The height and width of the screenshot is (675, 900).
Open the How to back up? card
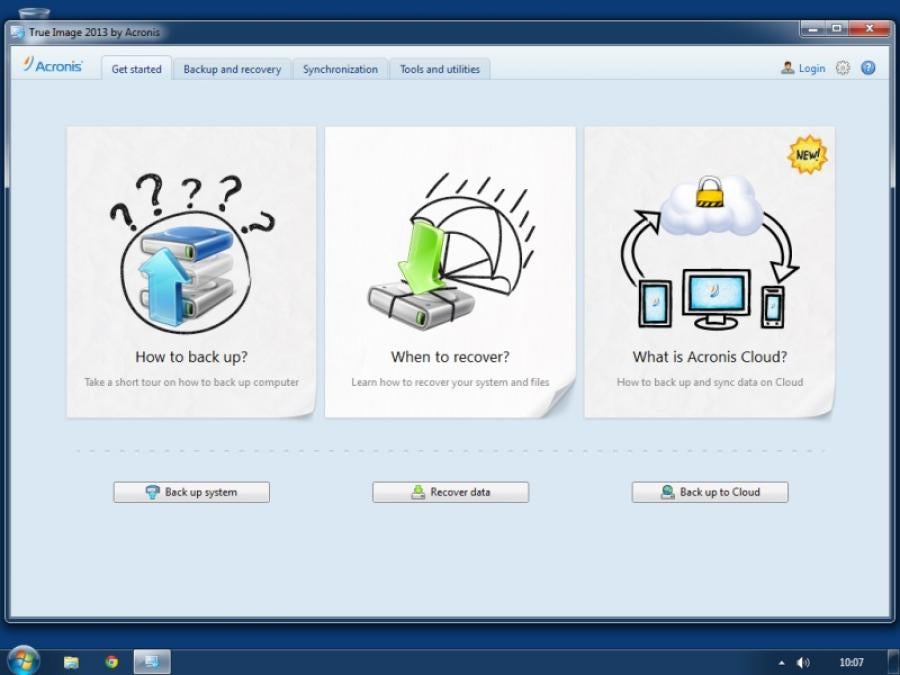pos(191,272)
